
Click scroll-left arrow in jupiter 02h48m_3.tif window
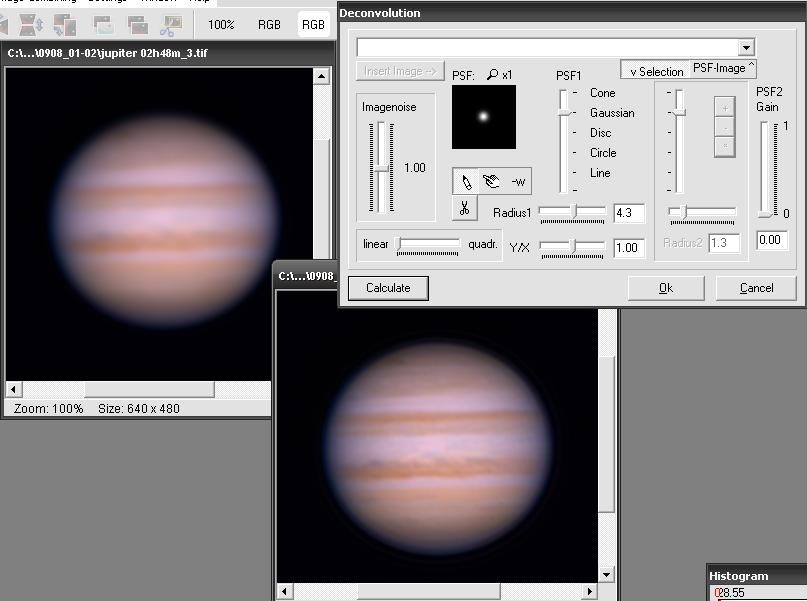[x=14, y=389]
